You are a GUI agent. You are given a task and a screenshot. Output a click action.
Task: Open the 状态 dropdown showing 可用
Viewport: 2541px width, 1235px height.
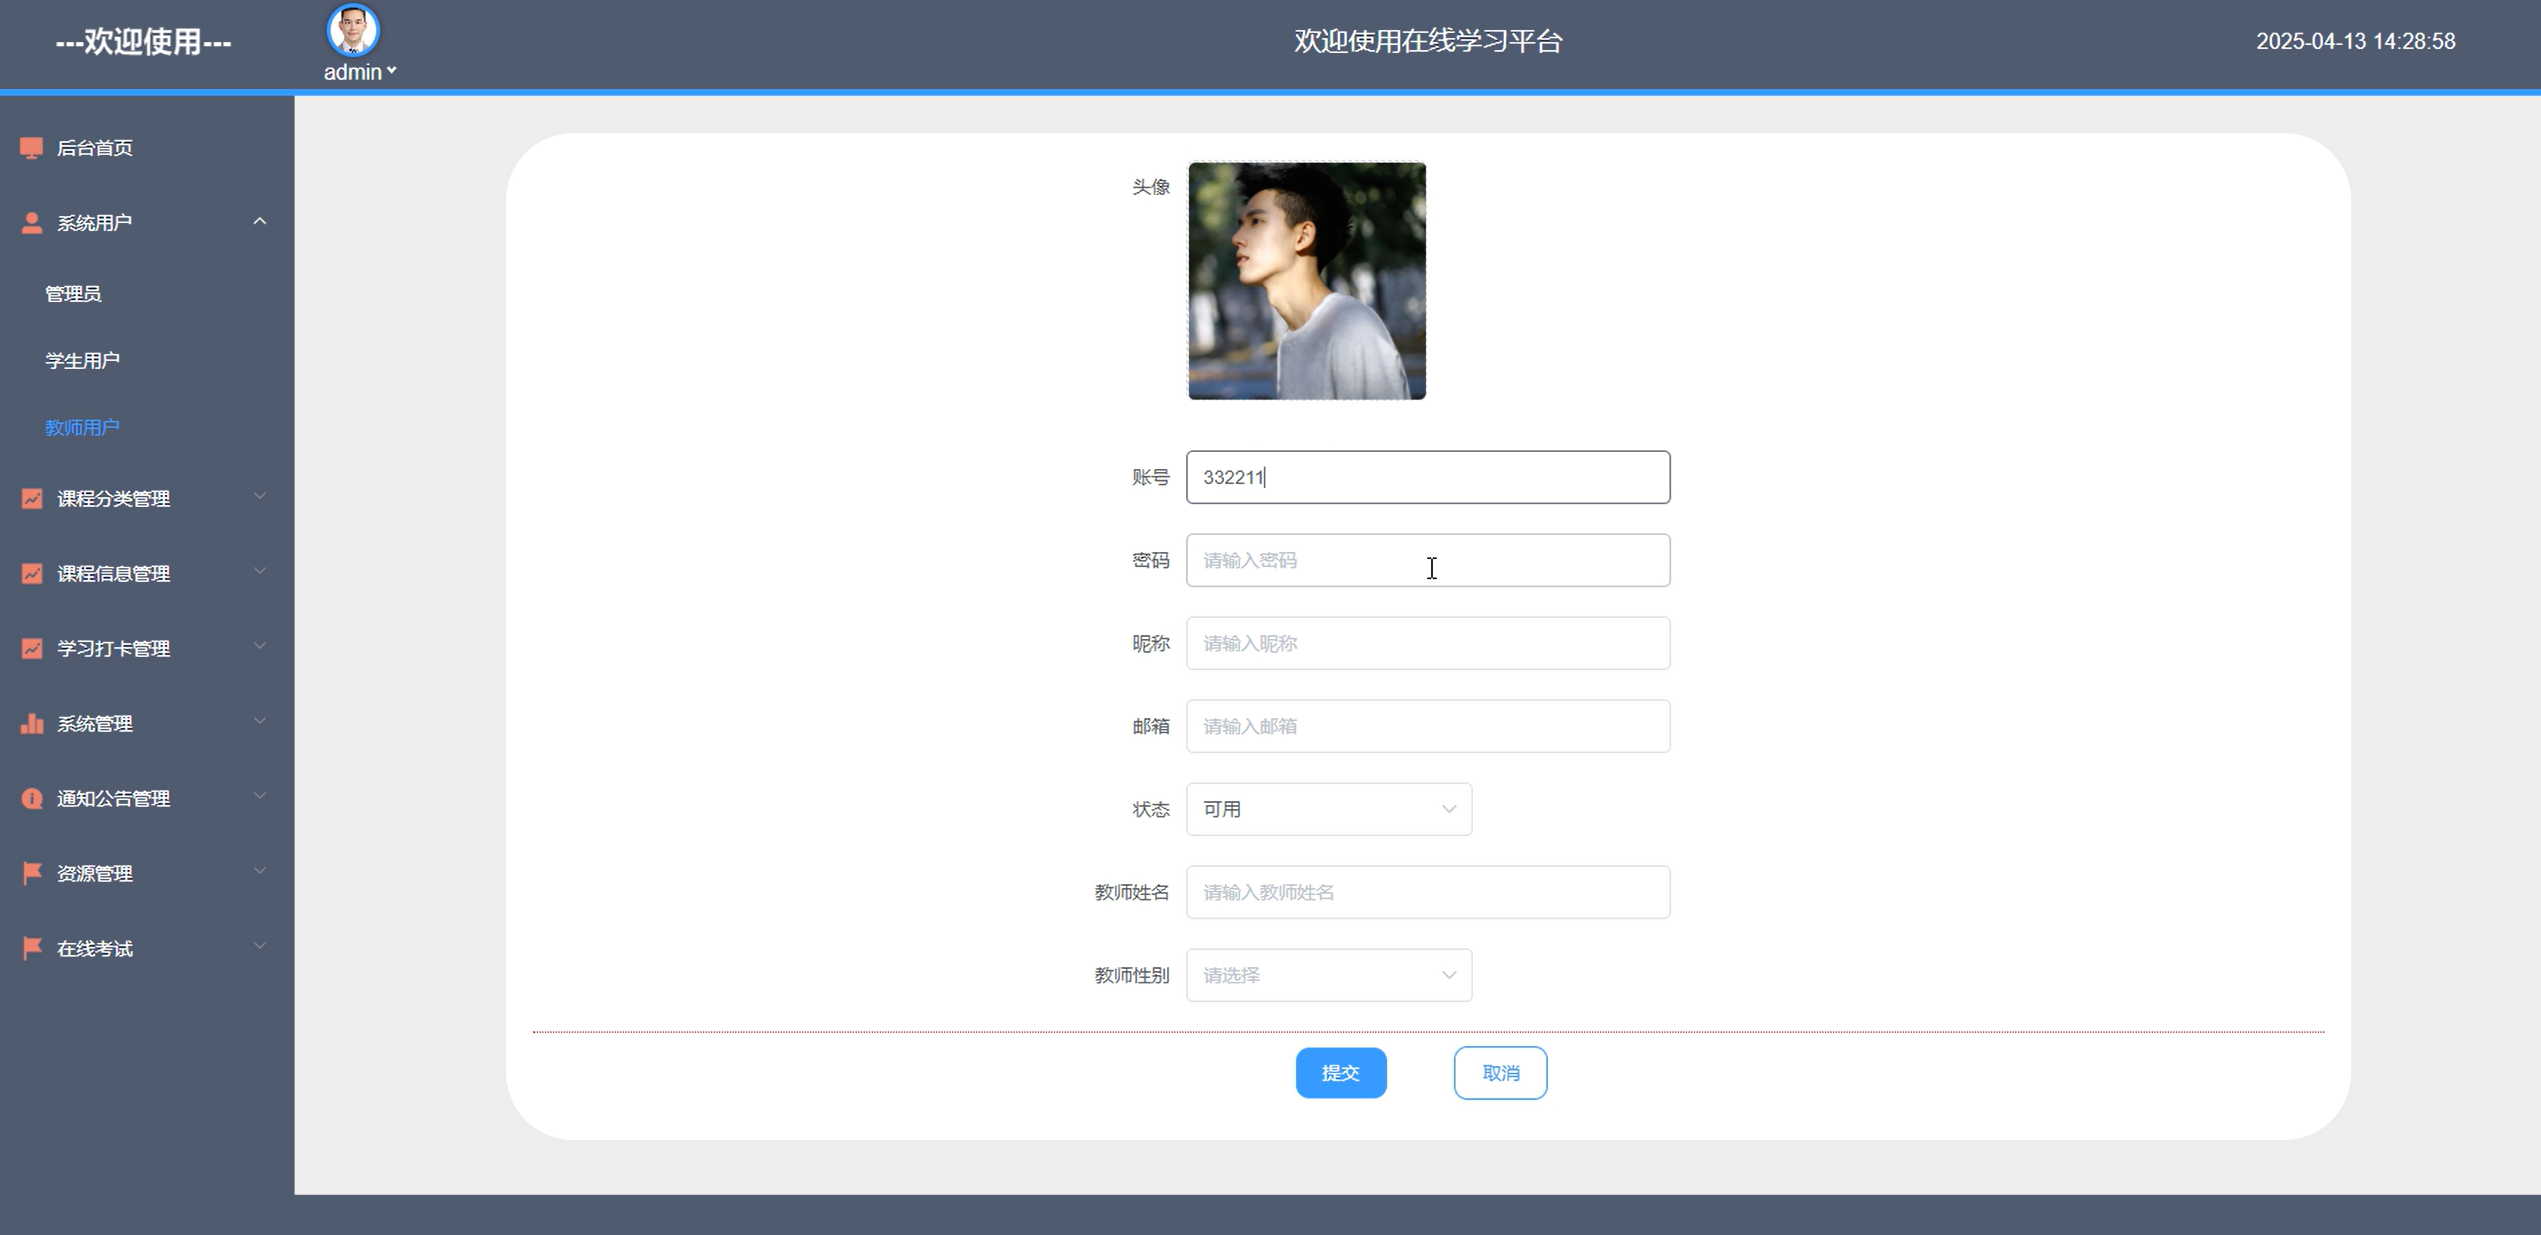click(x=1328, y=809)
